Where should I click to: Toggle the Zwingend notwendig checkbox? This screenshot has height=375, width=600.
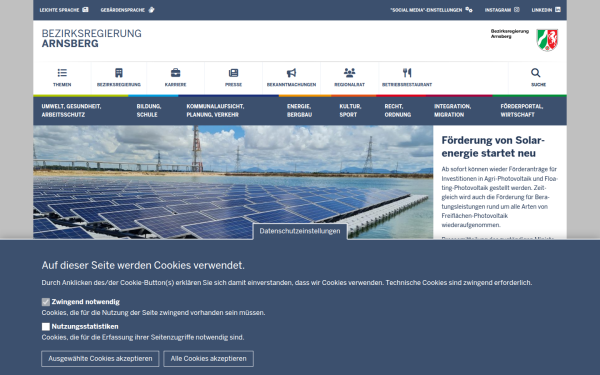coord(46,302)
